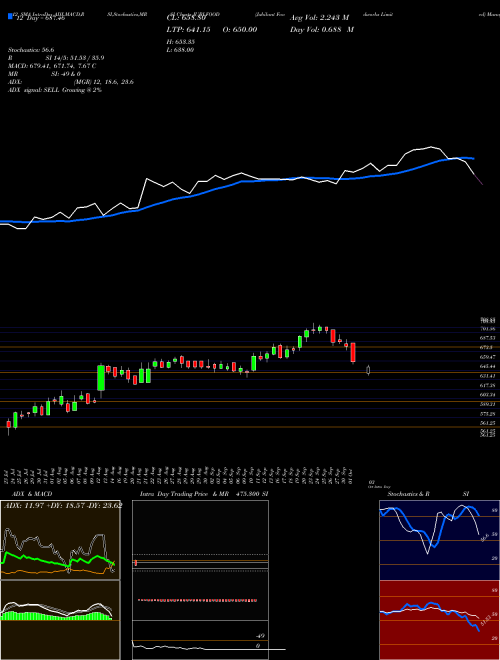Click the Day Vol: 0.688 M label
Image resolution: width=500 pixels, height=660 pixels.
[x=322, y=29]
